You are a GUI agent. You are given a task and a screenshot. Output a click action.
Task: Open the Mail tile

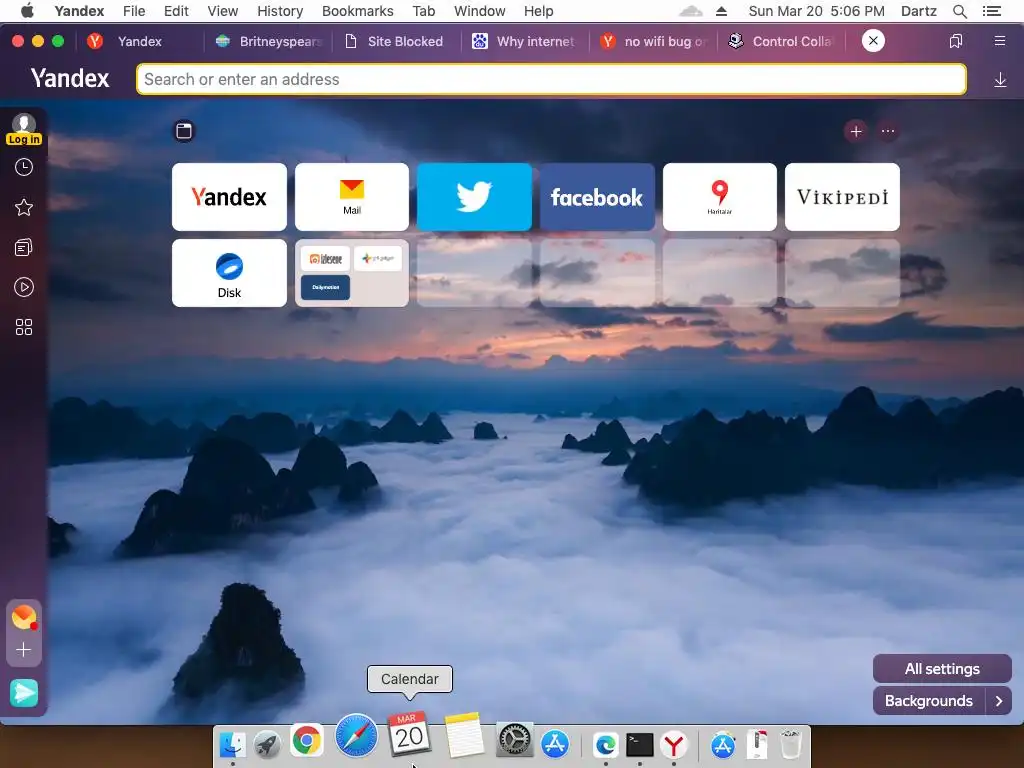coord(352,197)
